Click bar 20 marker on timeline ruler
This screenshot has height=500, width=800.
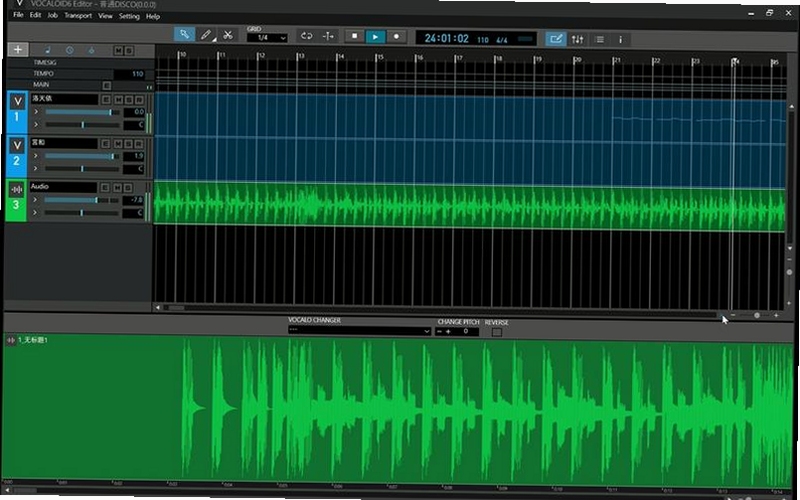[577, 60]
